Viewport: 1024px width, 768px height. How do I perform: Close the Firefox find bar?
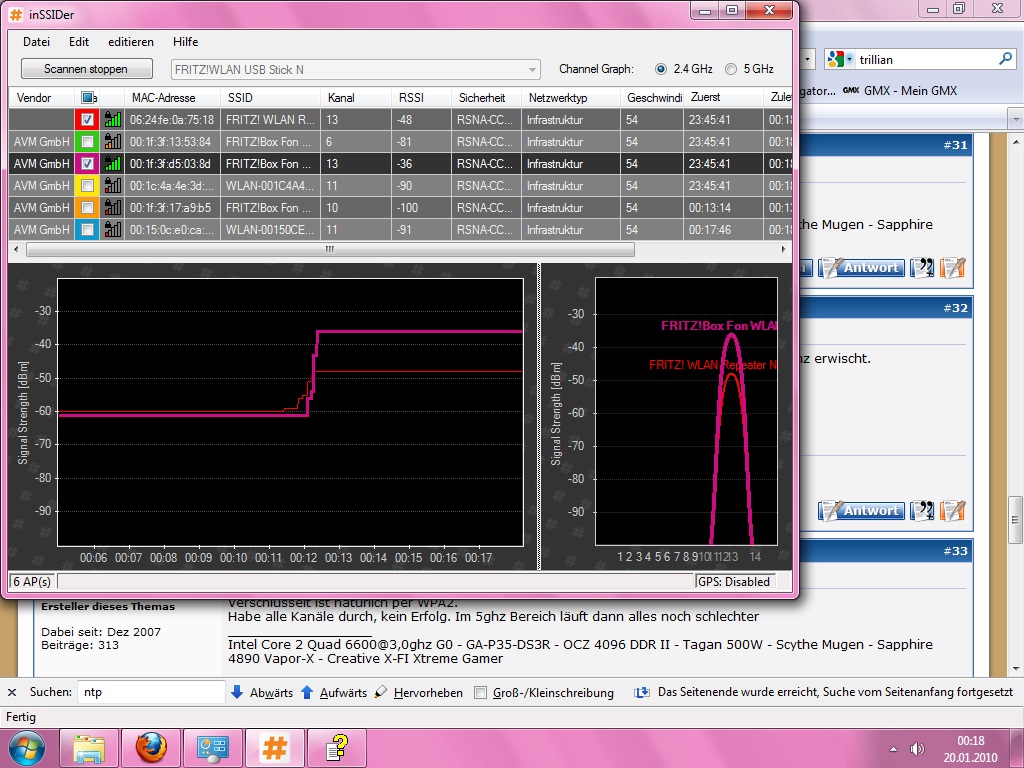(12, 692)
